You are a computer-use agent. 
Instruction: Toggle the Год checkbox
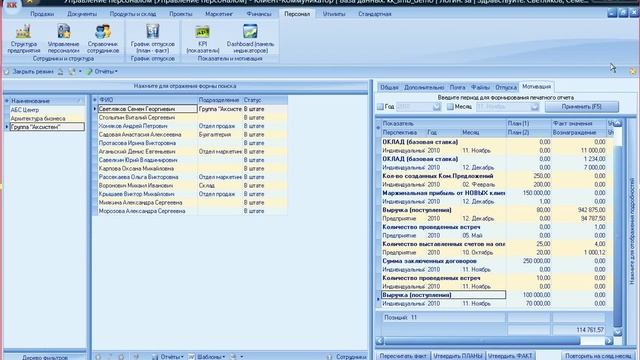pos(380,107)
